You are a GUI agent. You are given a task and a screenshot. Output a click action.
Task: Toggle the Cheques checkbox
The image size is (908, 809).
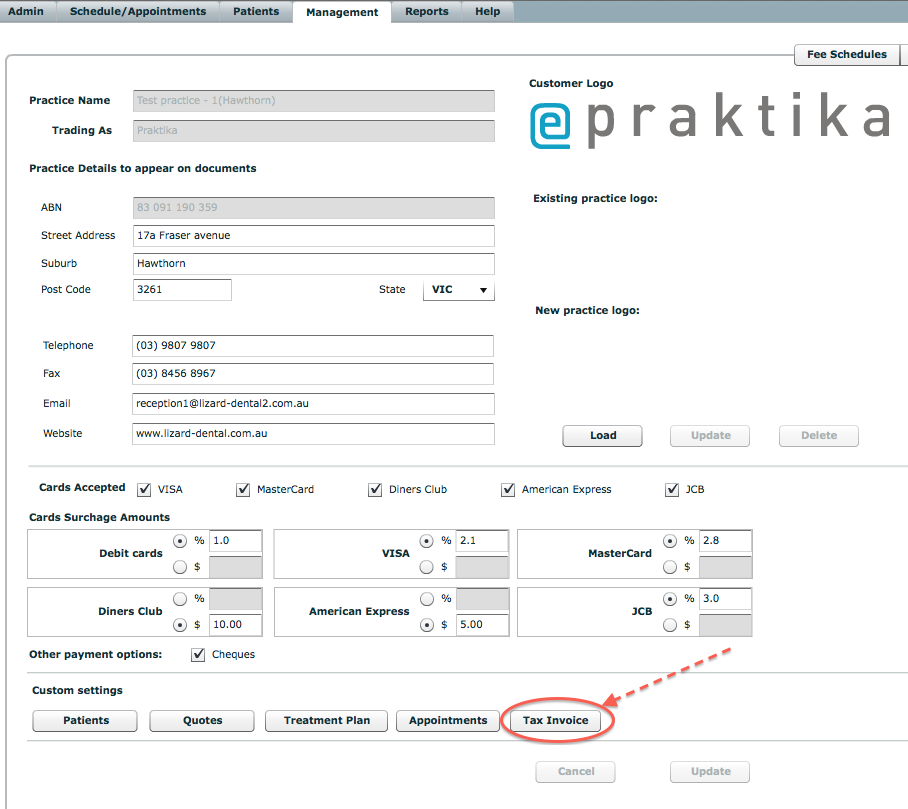198,654
